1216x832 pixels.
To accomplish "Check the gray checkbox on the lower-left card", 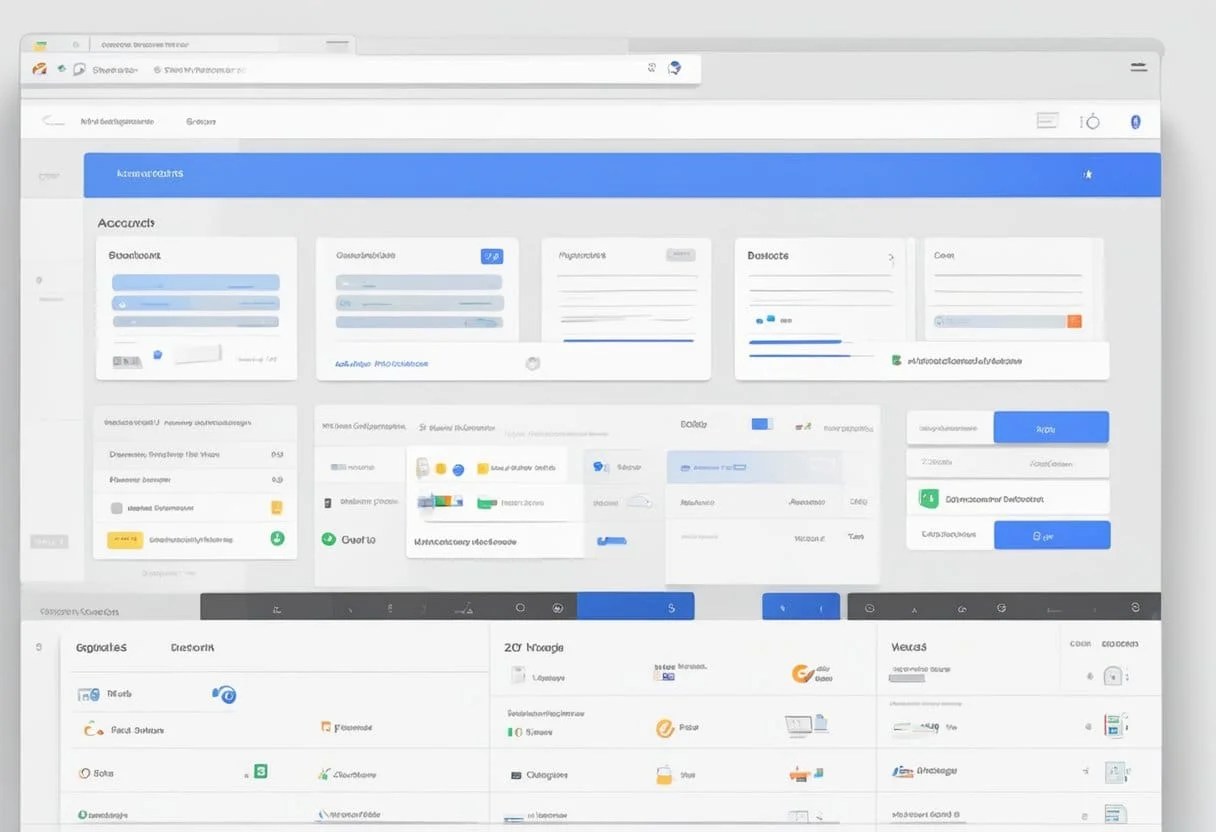I will 114,507.
